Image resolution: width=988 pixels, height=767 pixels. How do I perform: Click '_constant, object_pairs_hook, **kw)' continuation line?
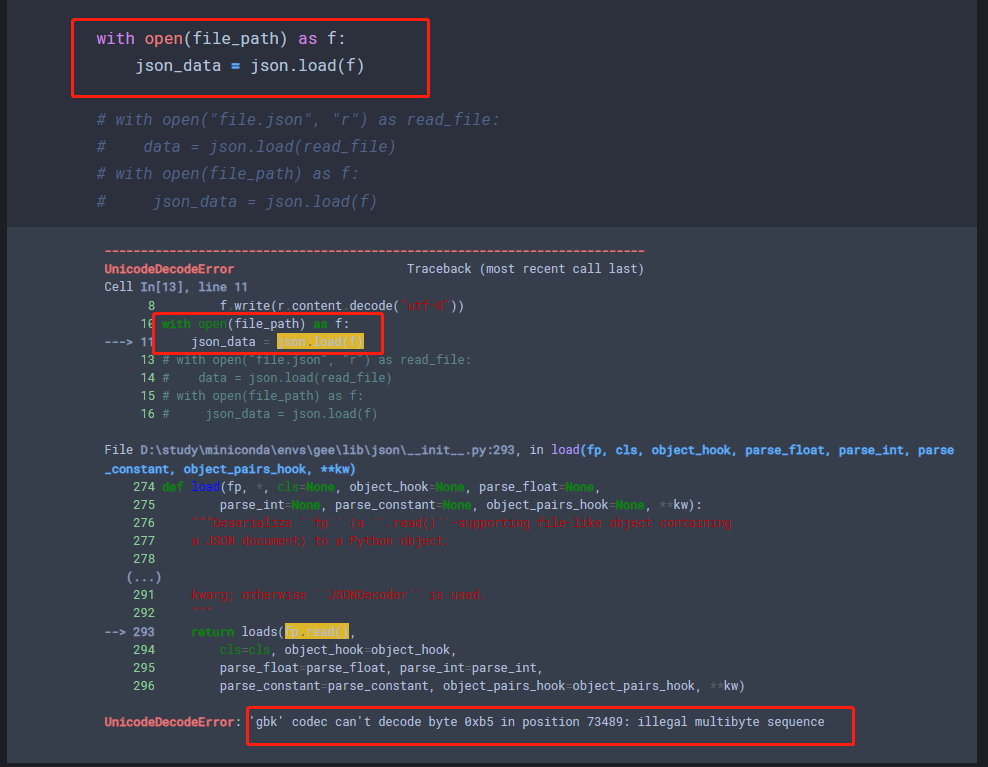click(x=230, y=469)
